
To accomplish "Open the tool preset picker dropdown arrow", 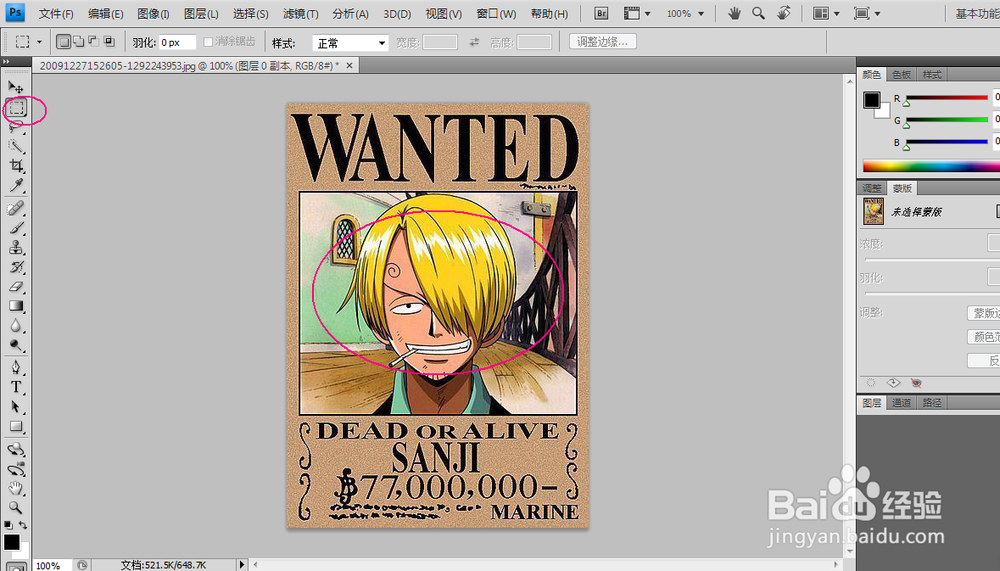I will tap(39, 42).
